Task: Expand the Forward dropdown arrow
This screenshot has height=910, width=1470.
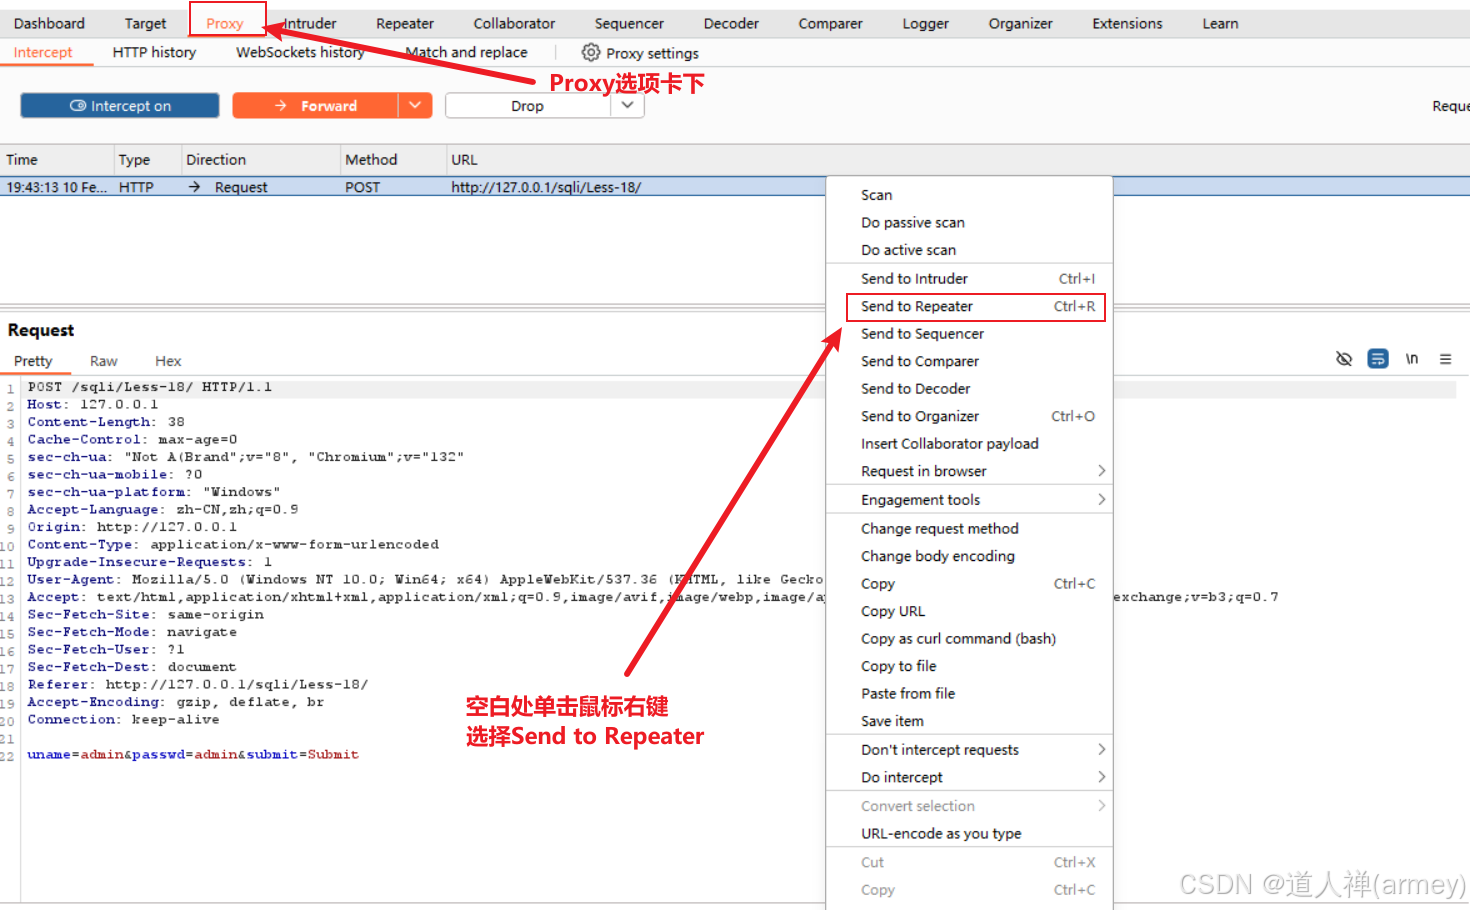Action: pos(415,106)
